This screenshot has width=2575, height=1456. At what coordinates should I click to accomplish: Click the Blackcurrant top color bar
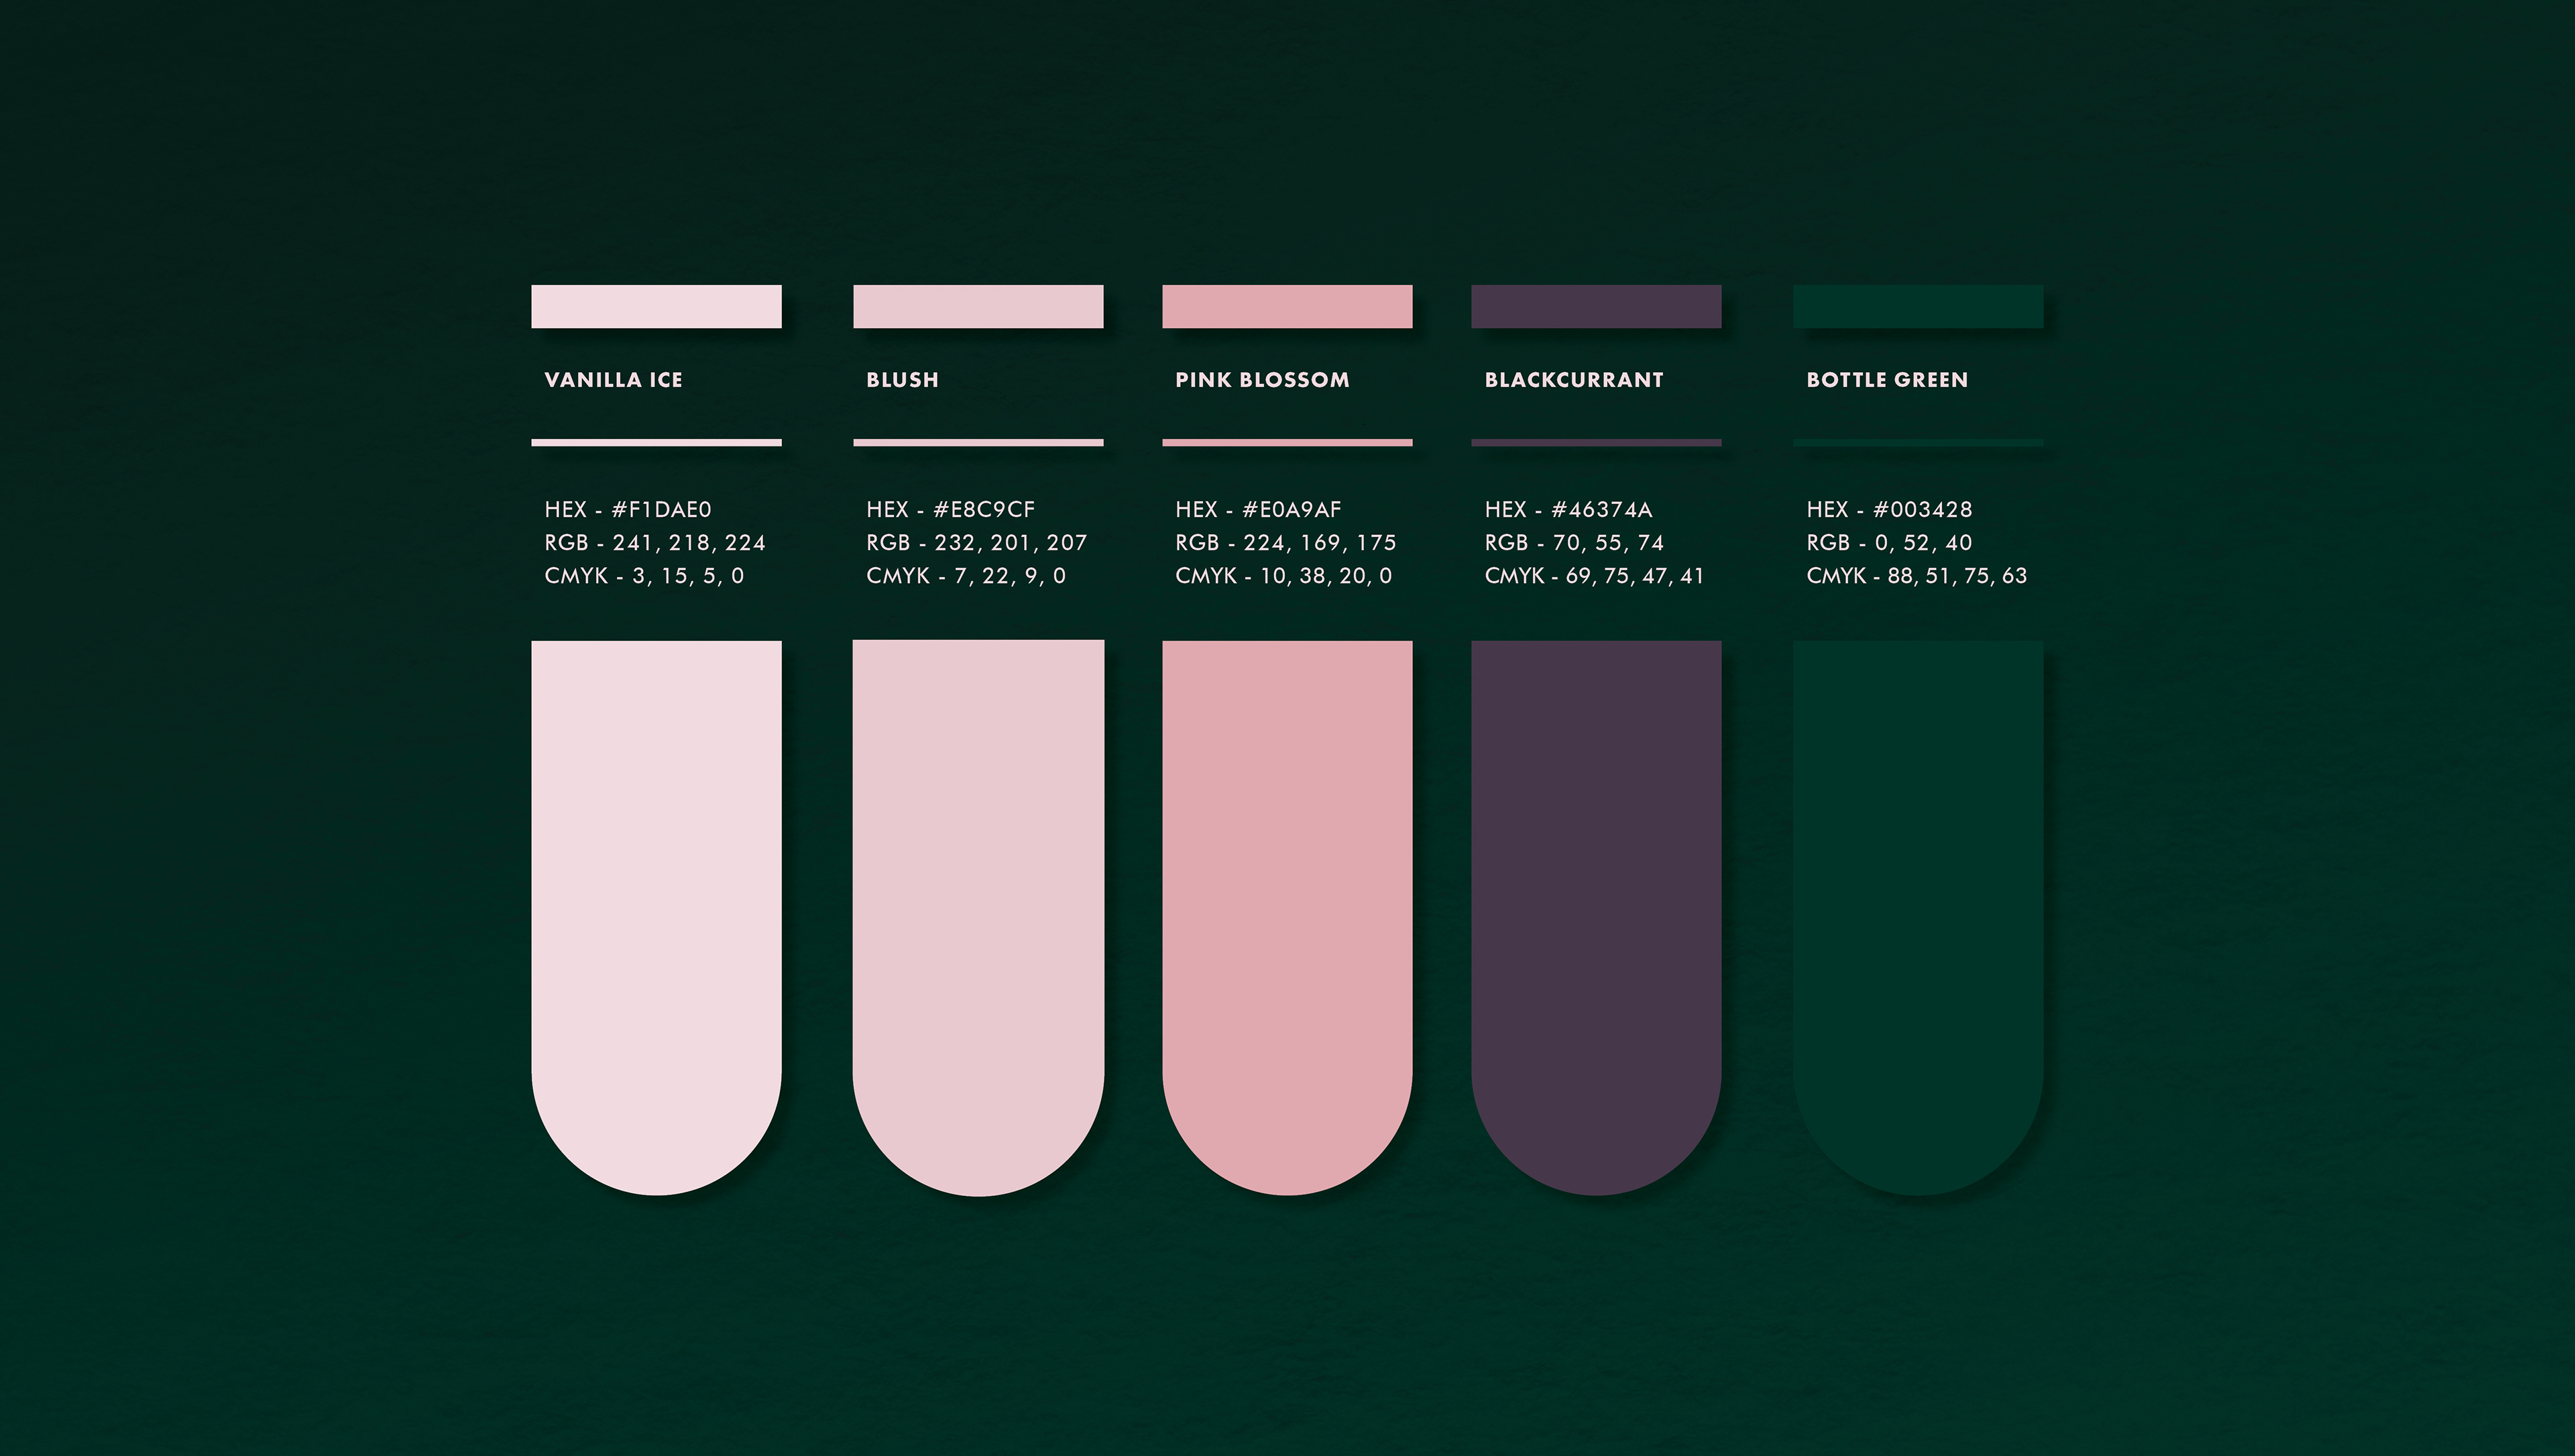1596,306
